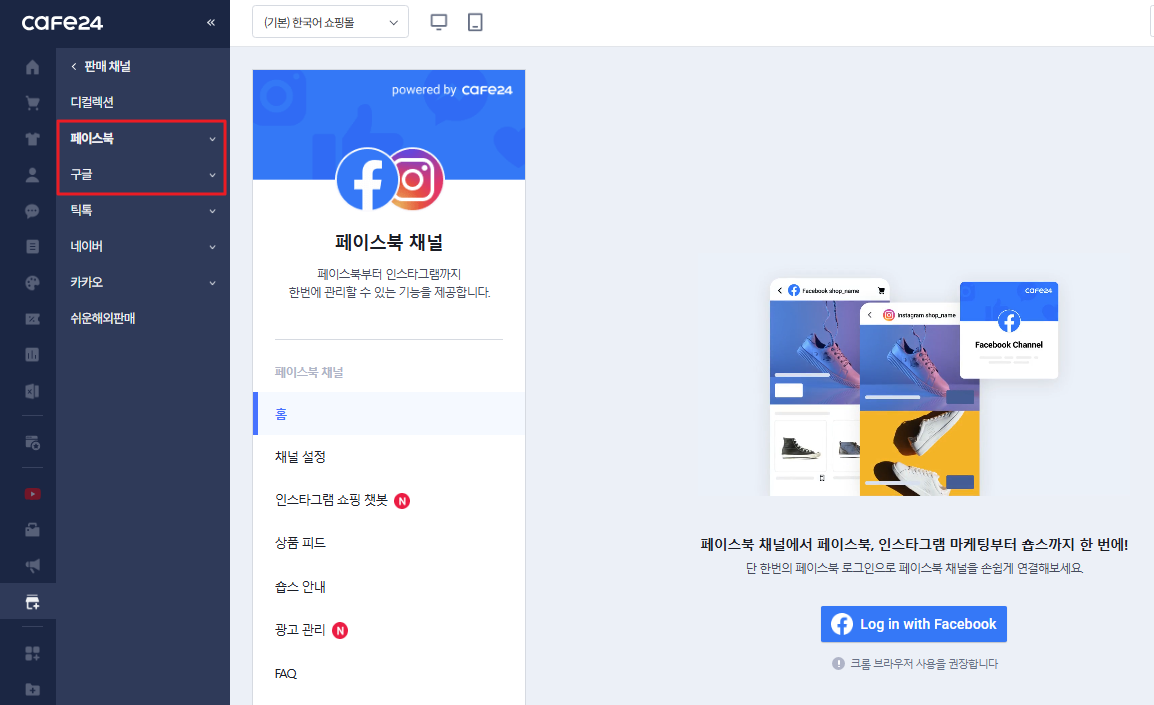This screenshot has width=1154, height=705.
Task: Open 디컬렉션 in side menu
Action: pyautogui.click(x=92, y=102)
